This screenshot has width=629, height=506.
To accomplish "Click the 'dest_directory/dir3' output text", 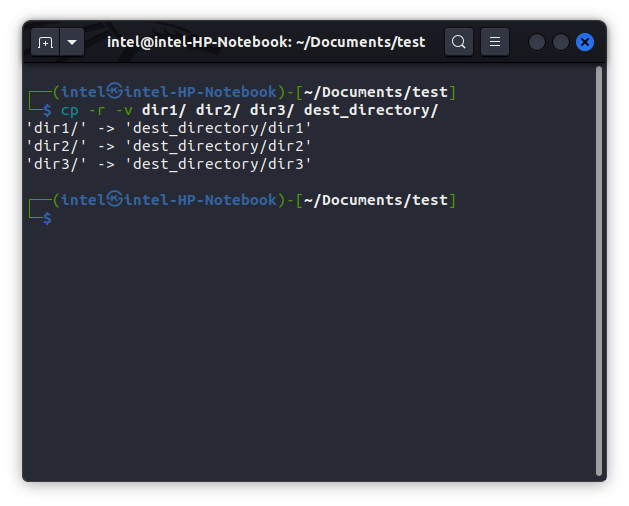I will tap(219, 164).
